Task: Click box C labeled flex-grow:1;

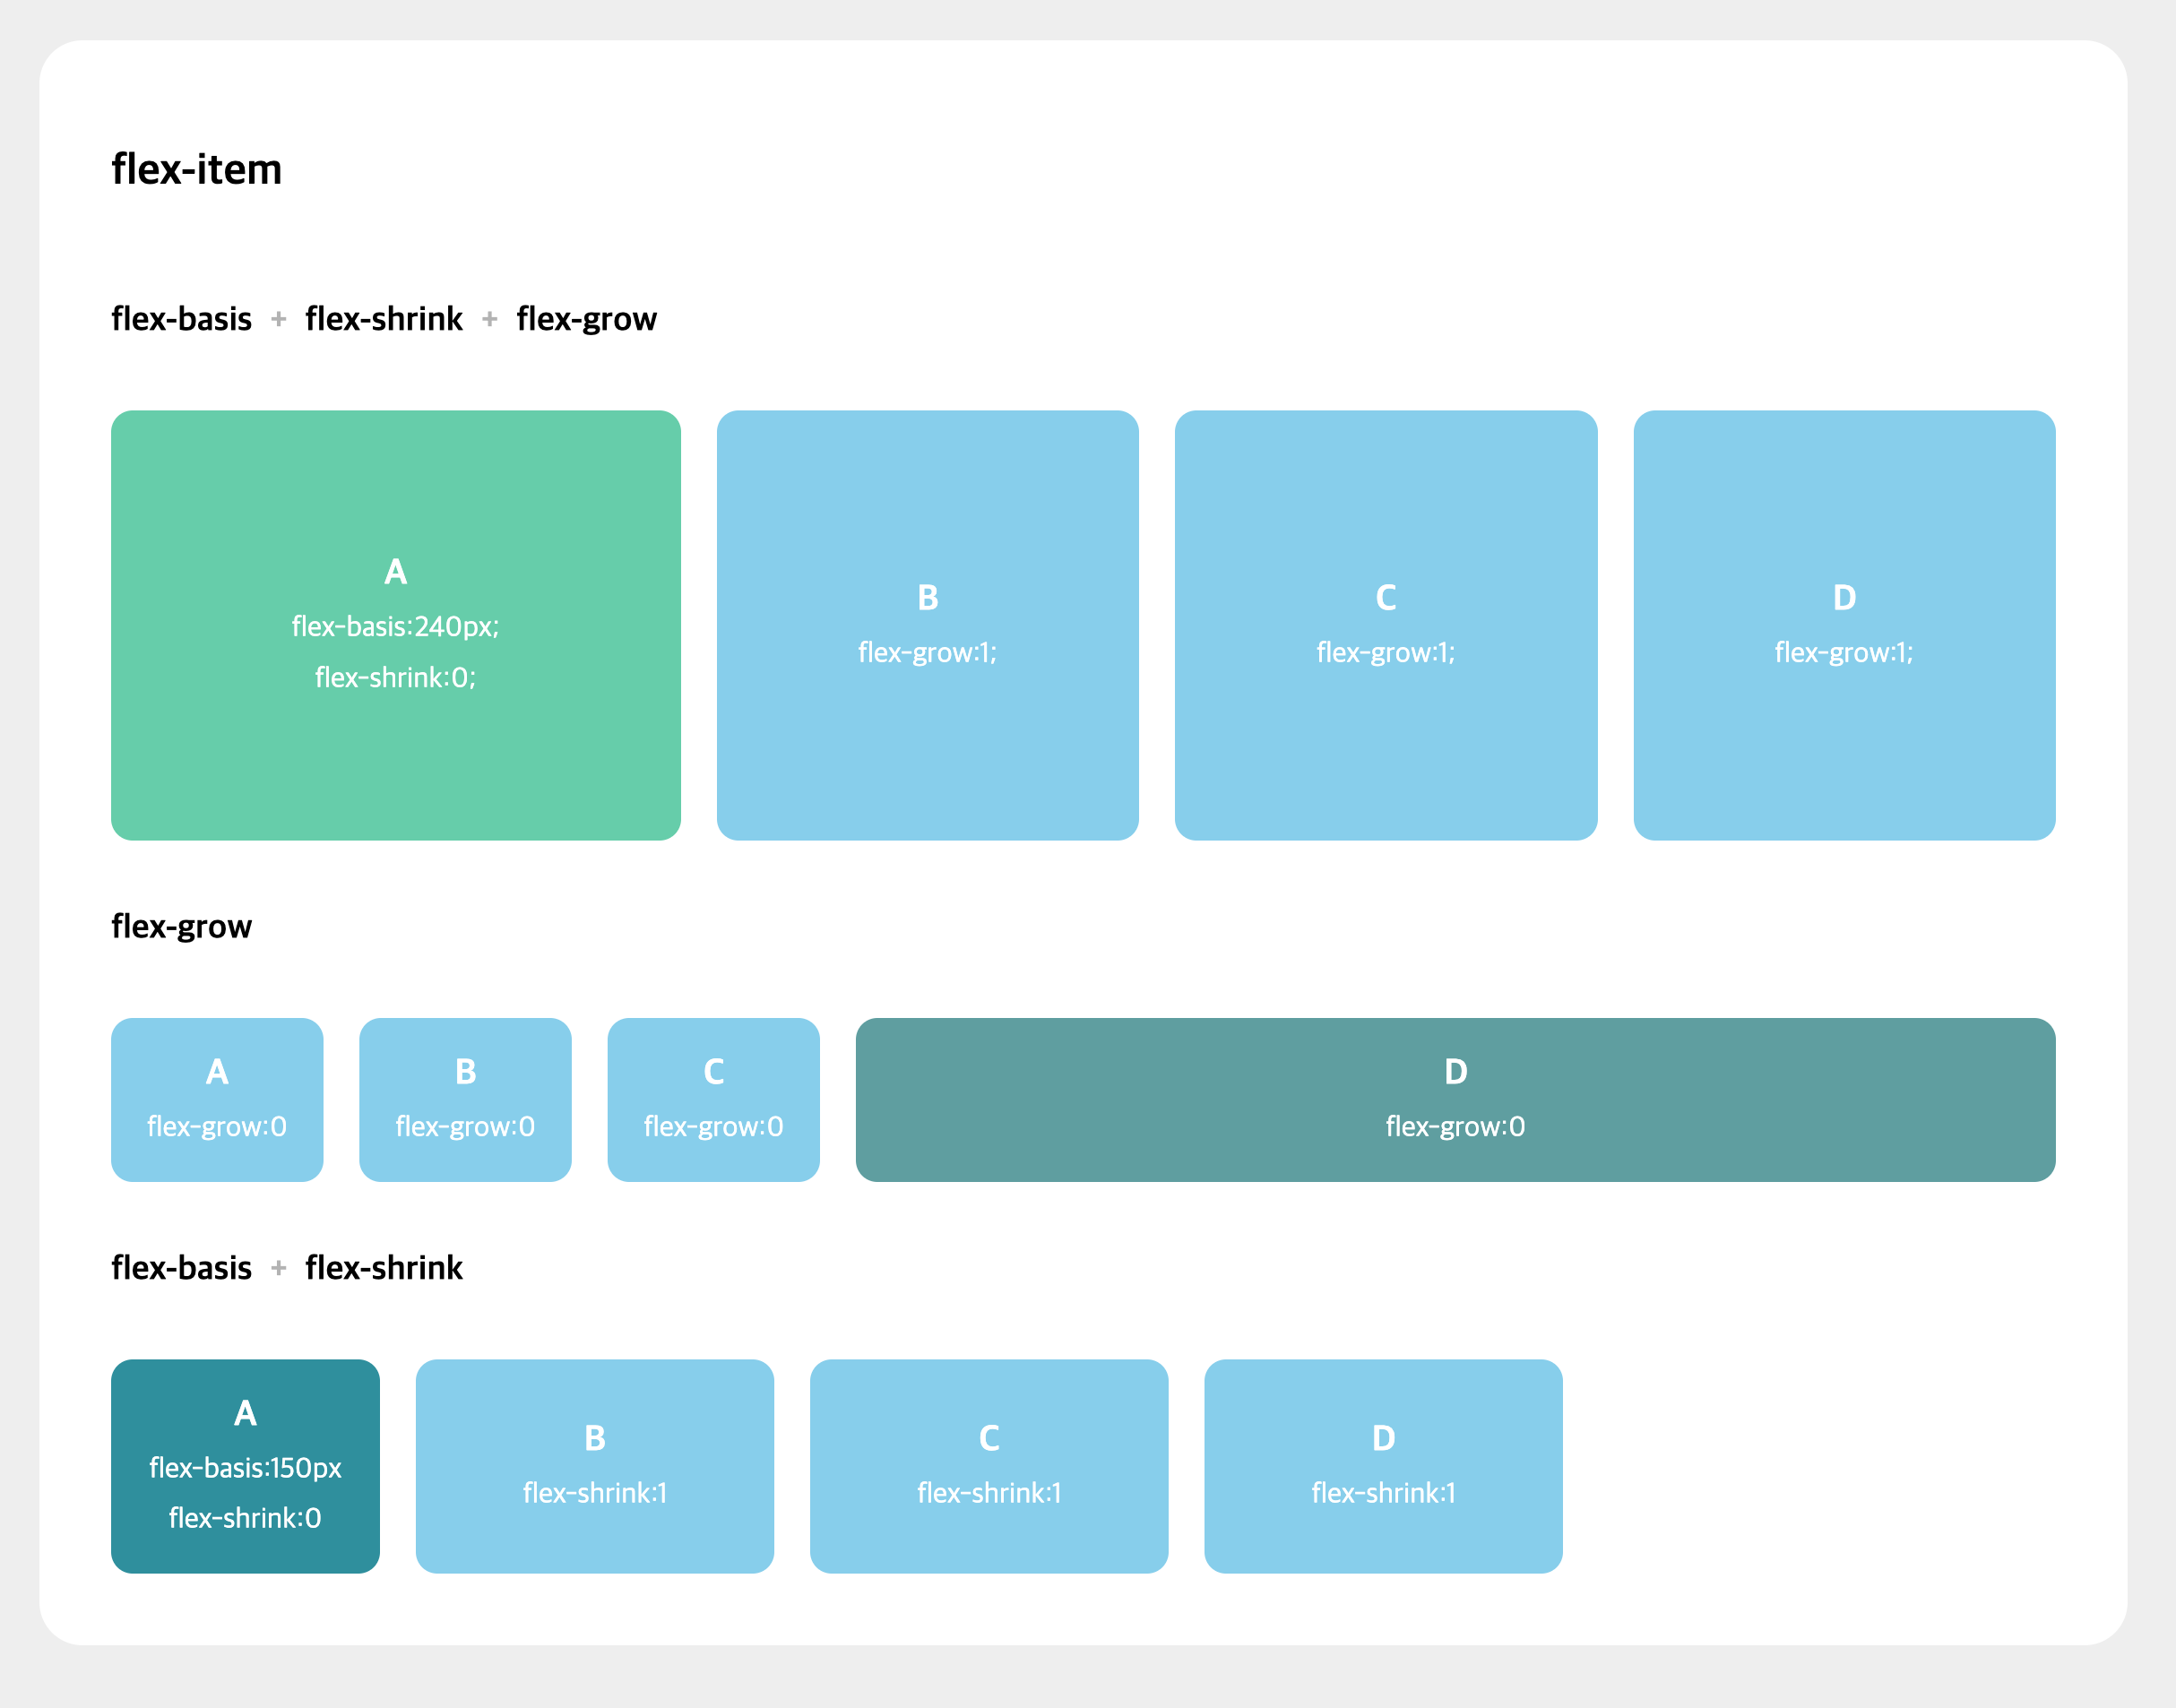Action: [x=1385, y=625]
